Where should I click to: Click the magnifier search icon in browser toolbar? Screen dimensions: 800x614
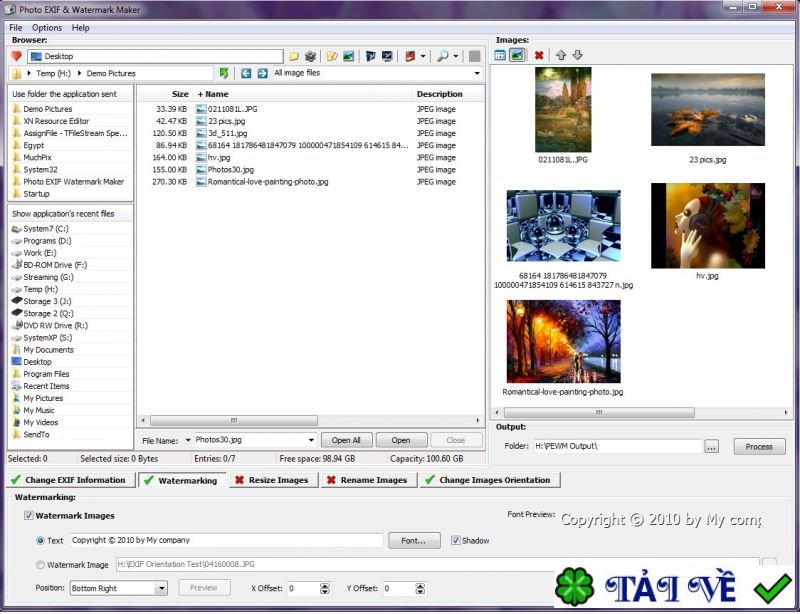(443, 56)
